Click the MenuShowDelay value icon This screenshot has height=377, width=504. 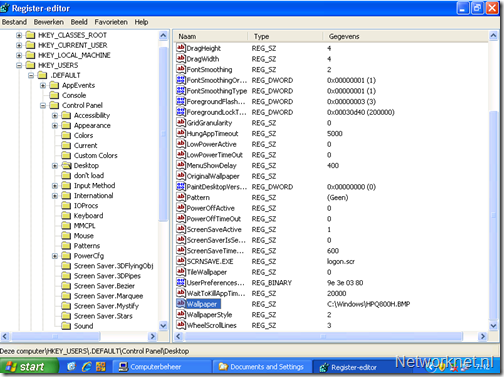click(x=180, y=165)
